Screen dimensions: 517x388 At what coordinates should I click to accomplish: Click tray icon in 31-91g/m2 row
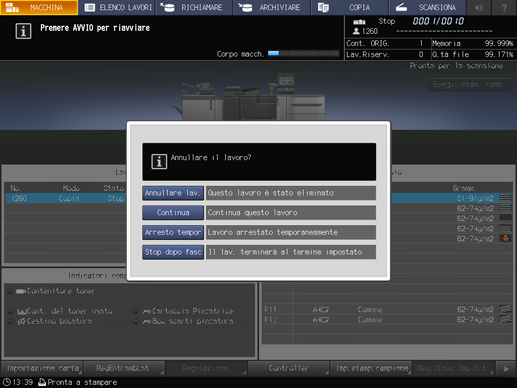point(506,198)
